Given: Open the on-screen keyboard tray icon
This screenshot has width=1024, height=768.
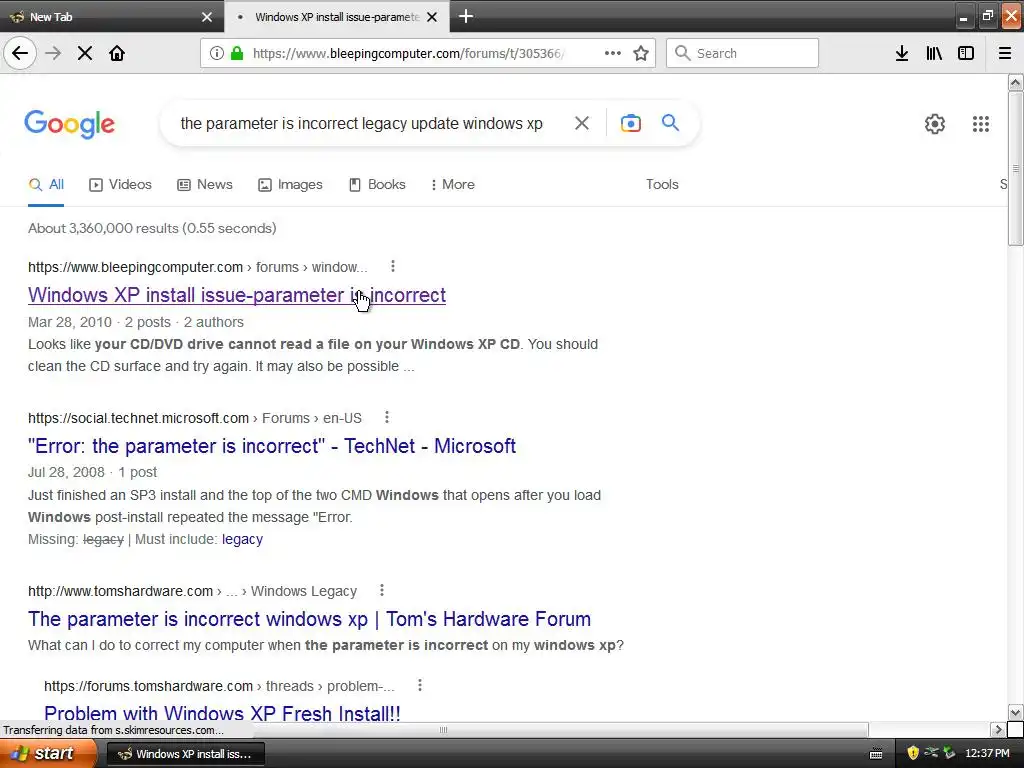Looking at the screenshot, I should 876,754.
